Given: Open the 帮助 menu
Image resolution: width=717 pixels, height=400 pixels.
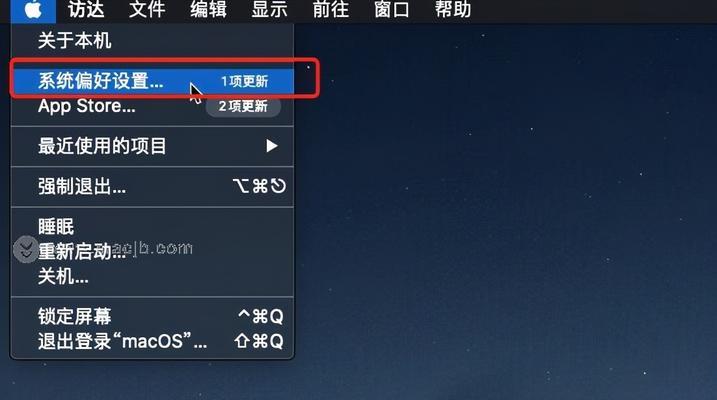Looking at the screenshot, I should point(453,10).
